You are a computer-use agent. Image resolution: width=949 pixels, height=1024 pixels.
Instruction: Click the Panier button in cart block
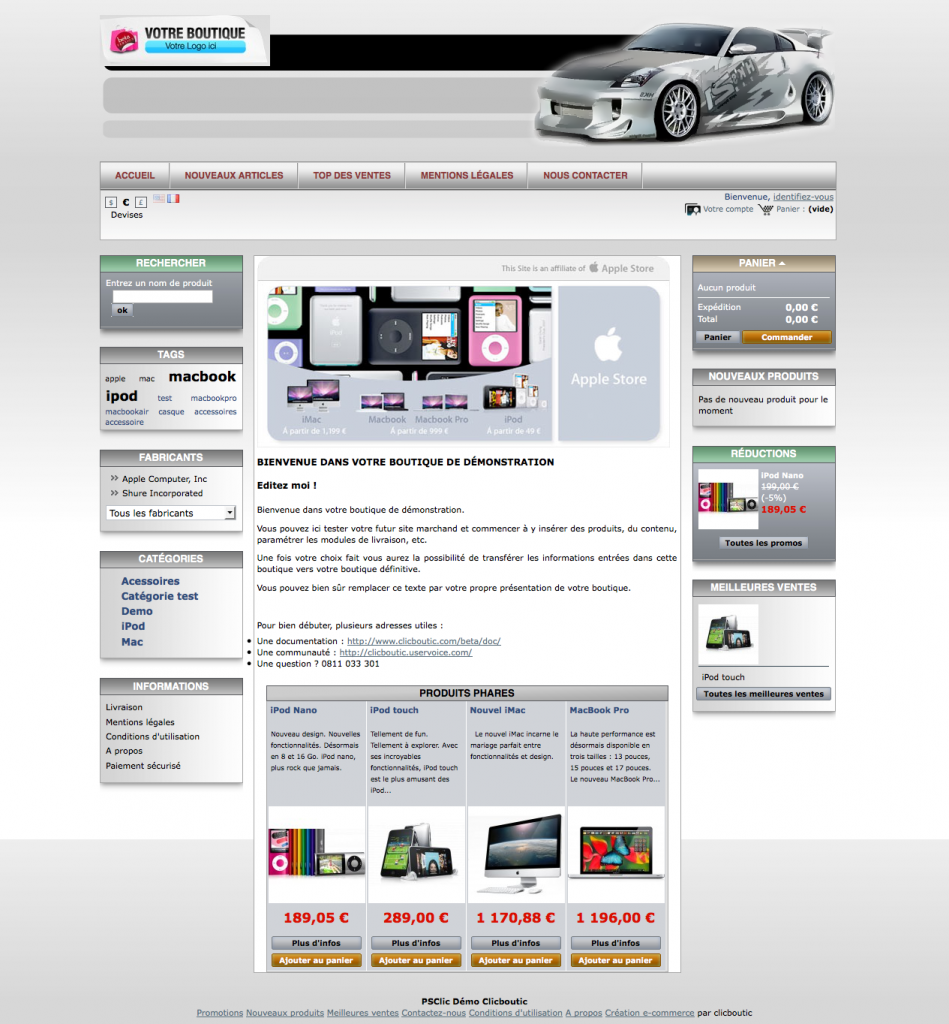pyautogui.click(x=717, y=338)
